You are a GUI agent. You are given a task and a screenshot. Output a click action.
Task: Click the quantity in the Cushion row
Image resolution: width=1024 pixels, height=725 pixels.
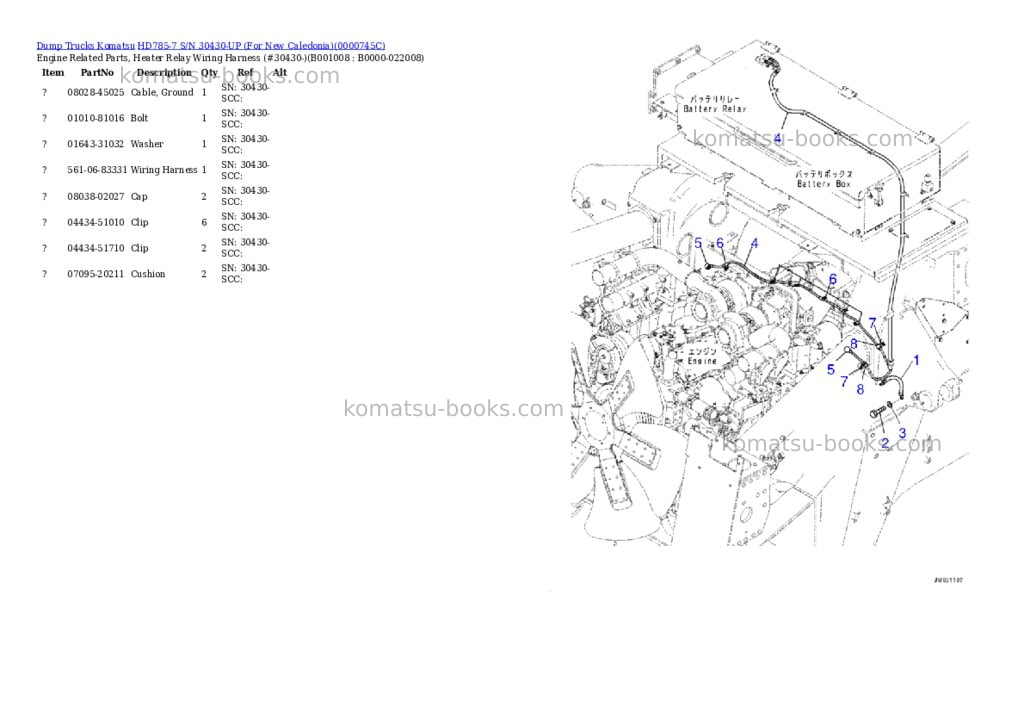pos(204,274)
